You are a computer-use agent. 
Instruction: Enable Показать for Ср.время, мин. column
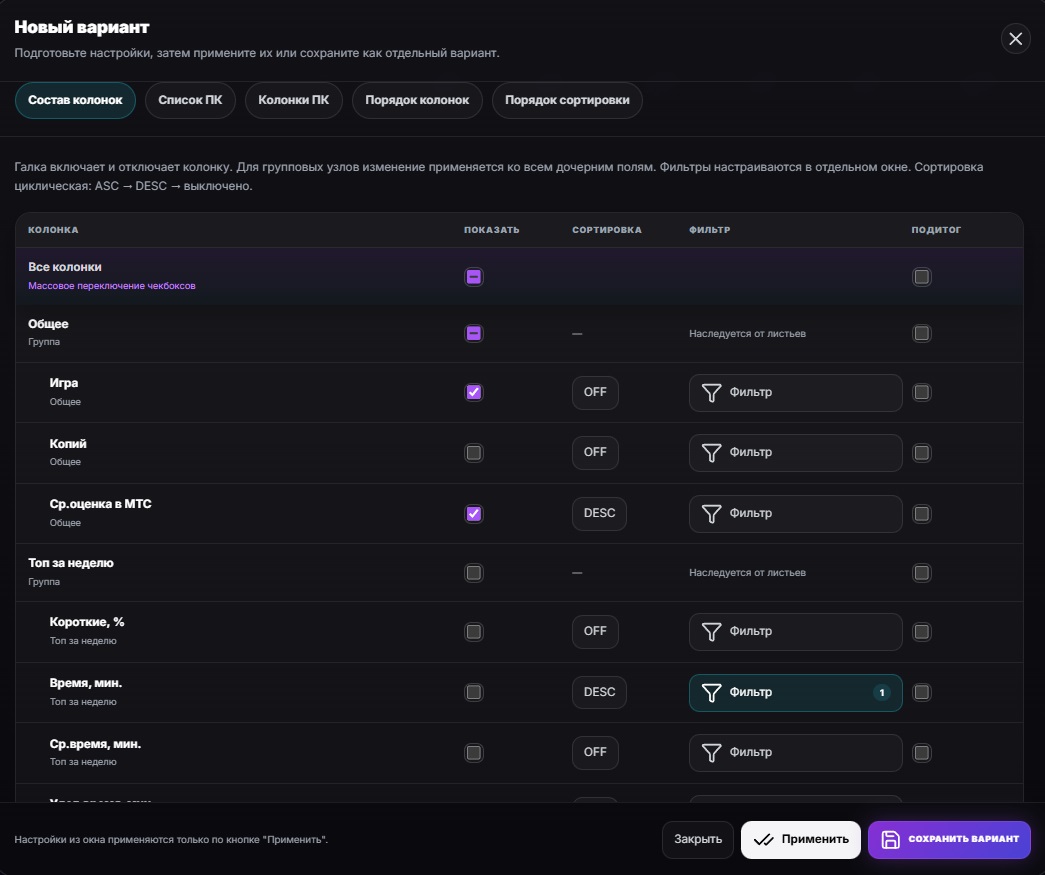tap(474, 753)
